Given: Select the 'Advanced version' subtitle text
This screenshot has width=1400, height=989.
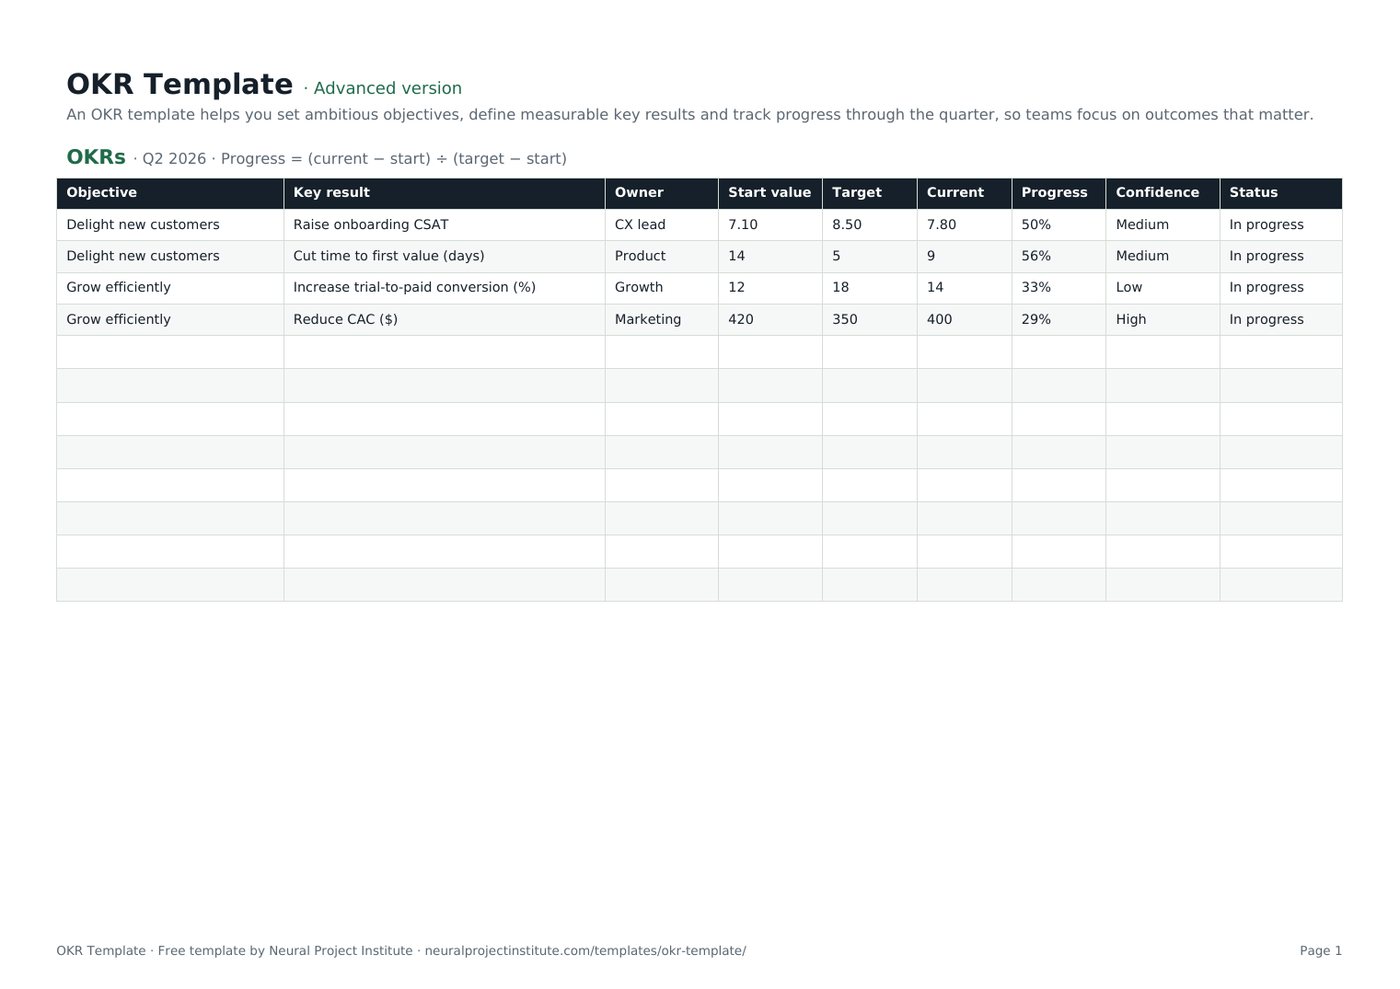Looking at the screenshot, I should click(388, 88).
